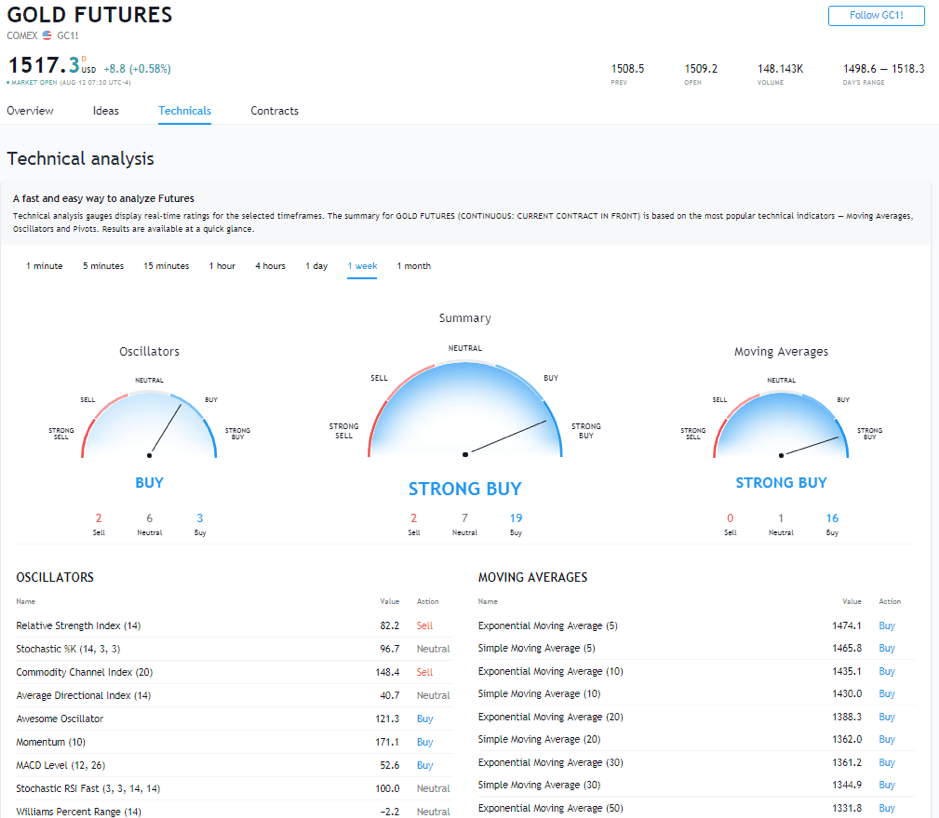Click Buy action for Exponential Moving Average (5)
The height and width of the screenshot is (818, 939).
(x=887, y=626)
